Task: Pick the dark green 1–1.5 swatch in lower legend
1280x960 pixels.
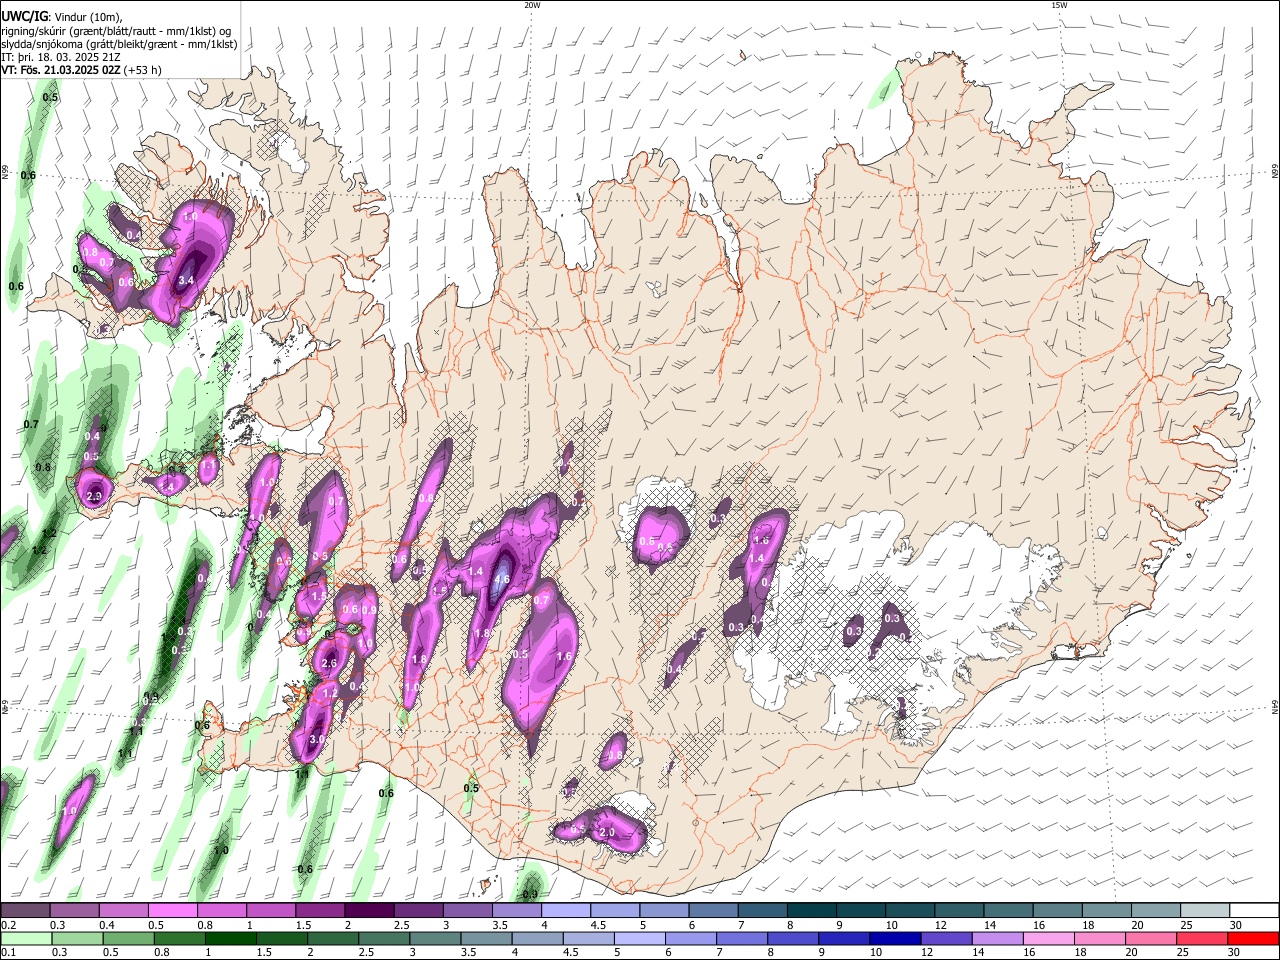Action: pyautogui.click(x=233, y=938)
